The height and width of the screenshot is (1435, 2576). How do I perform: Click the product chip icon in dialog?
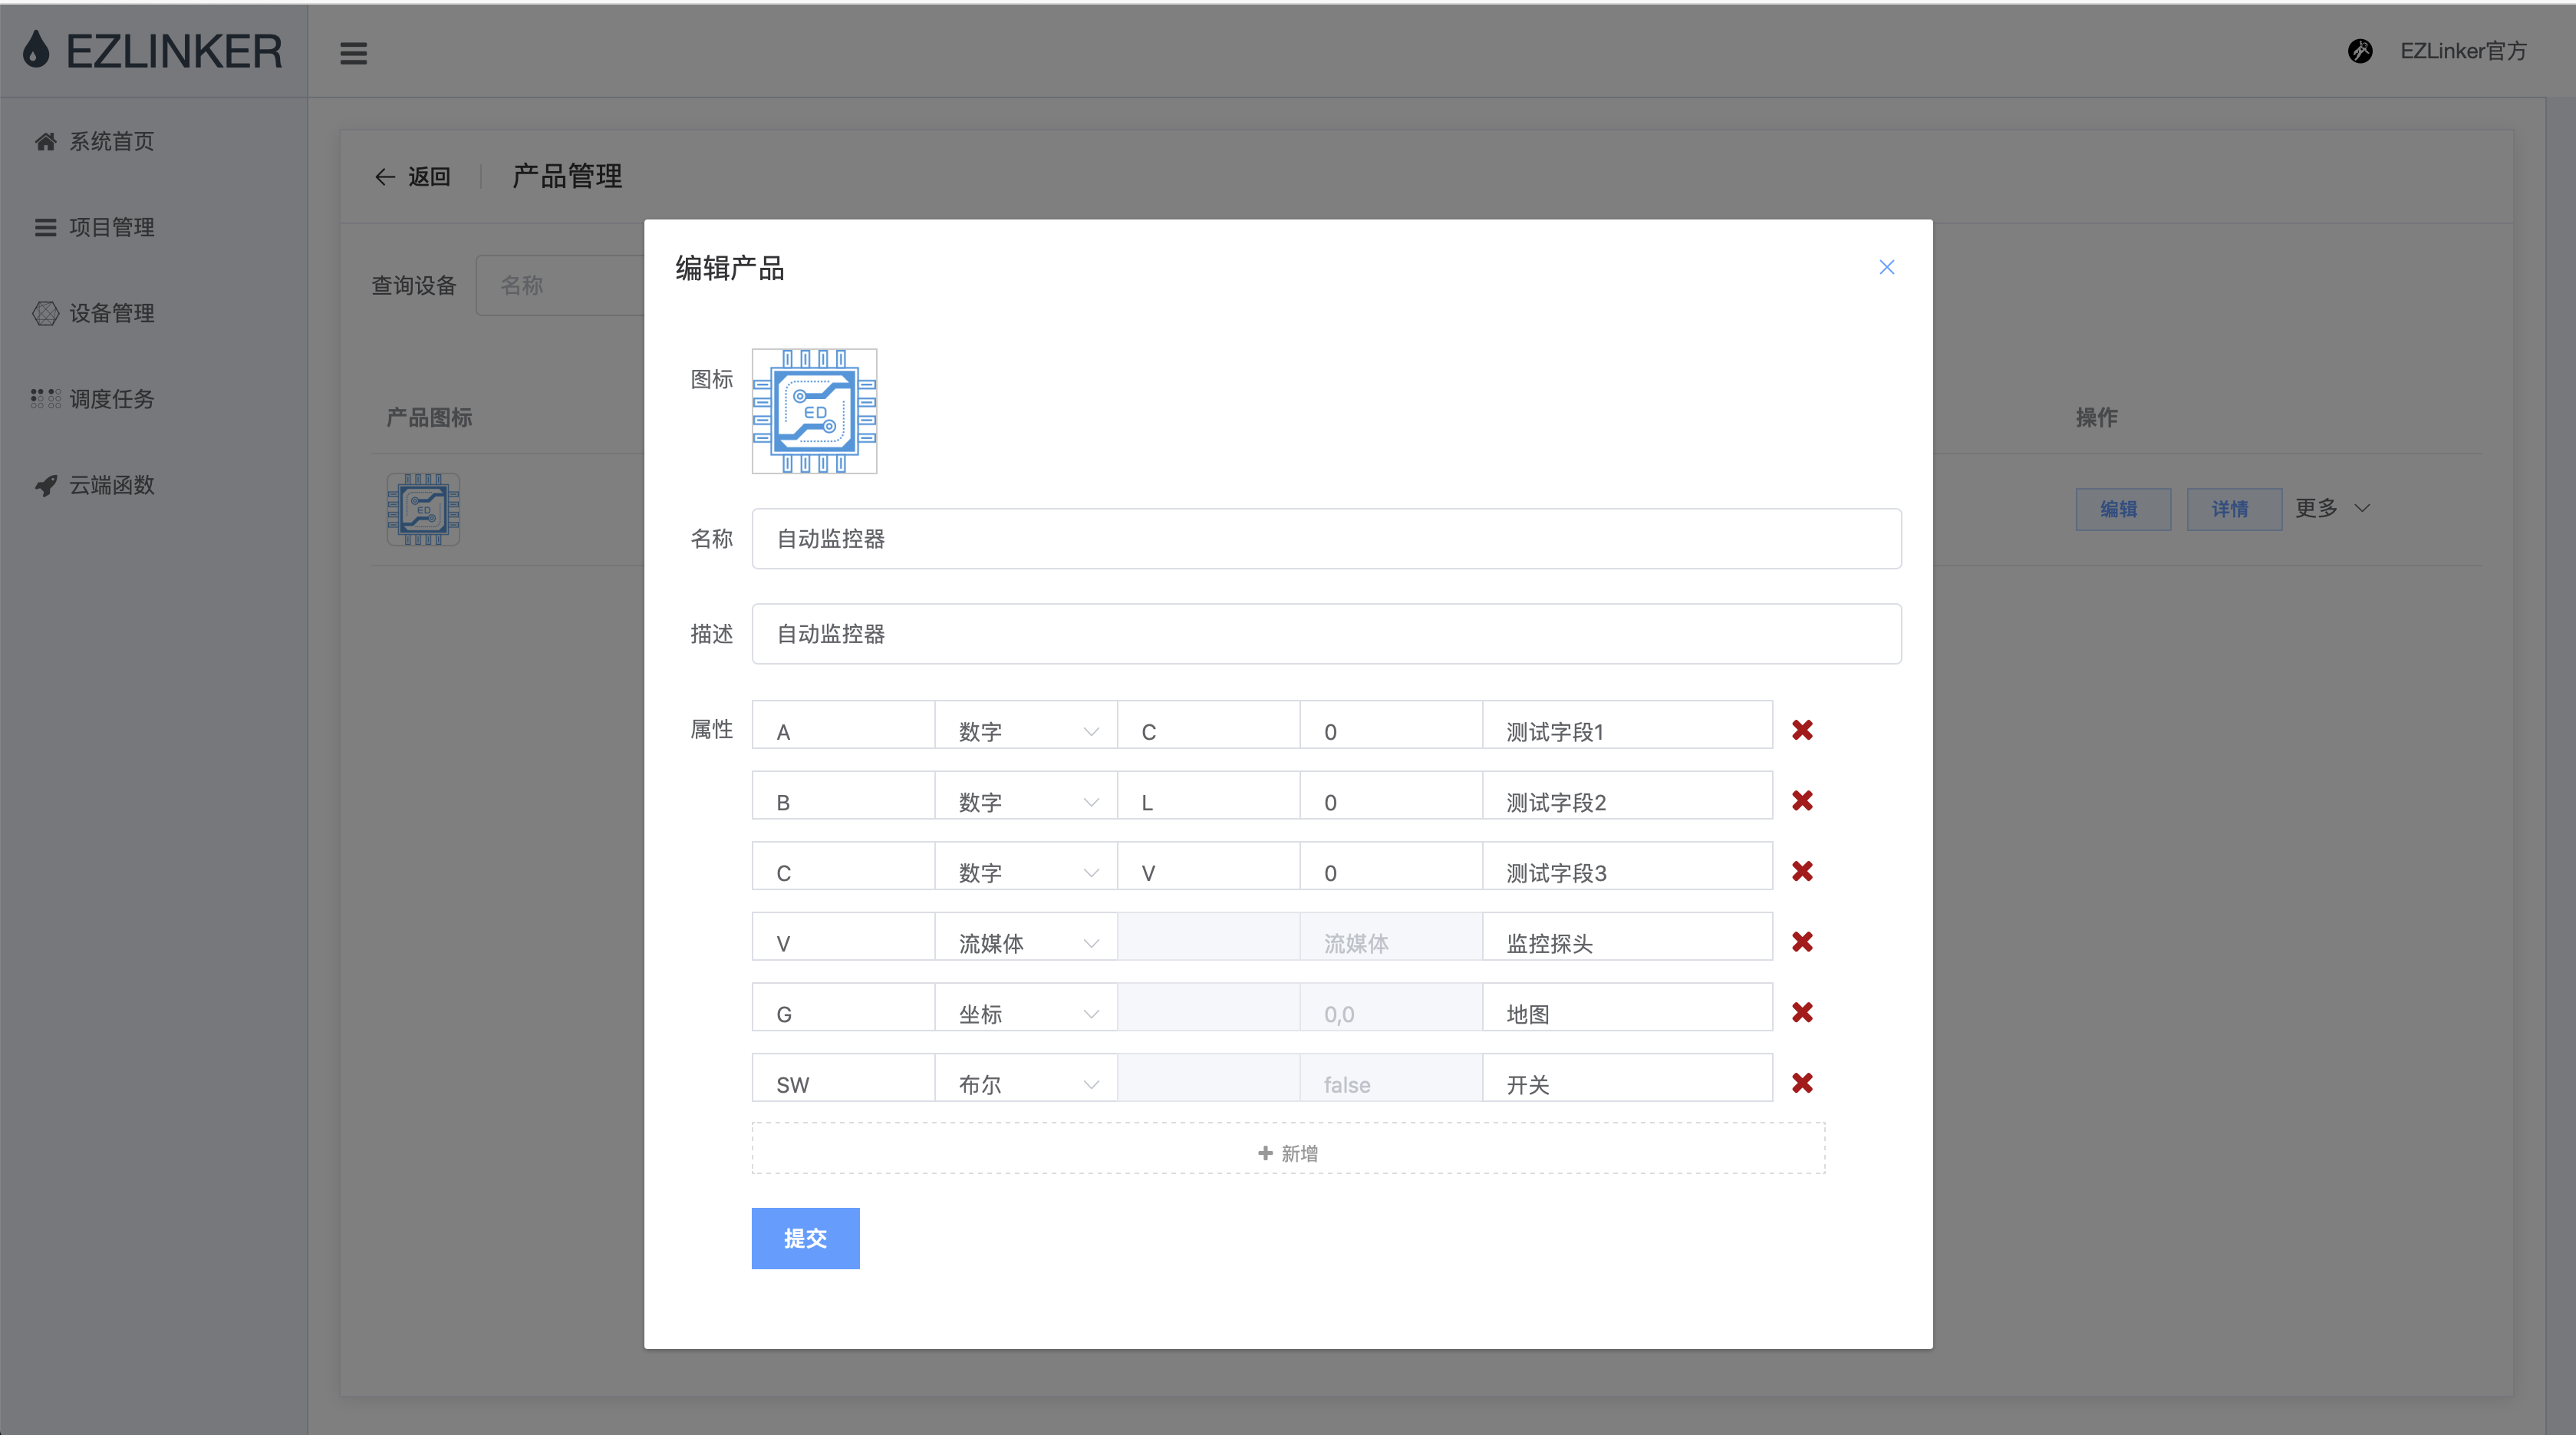coord(814,411)
